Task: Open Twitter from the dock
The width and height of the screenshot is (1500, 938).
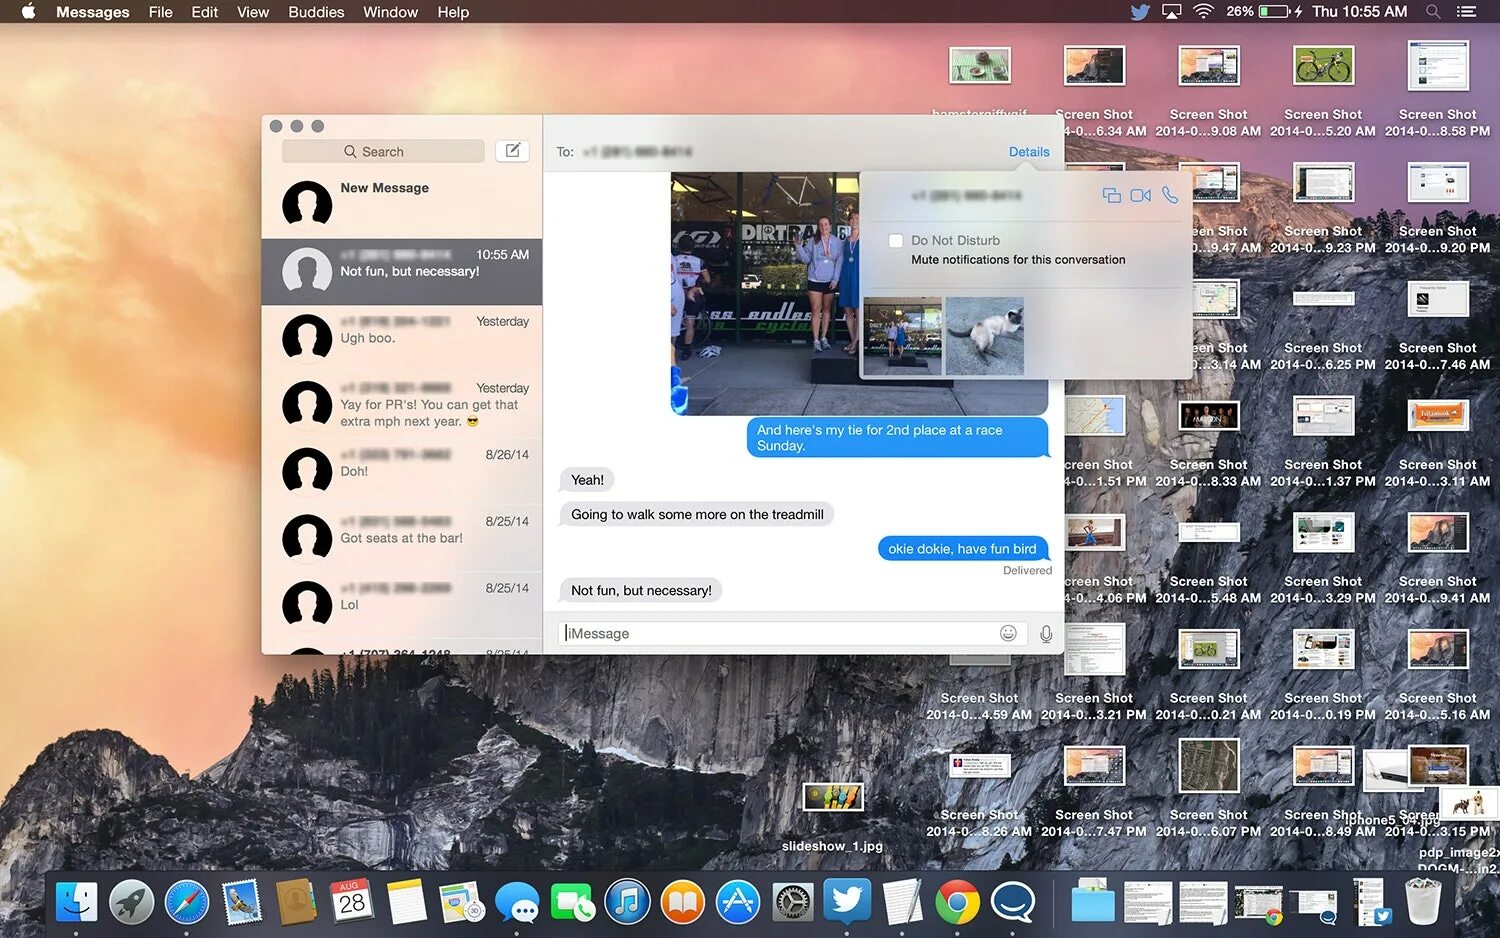Action: tap(847, 901)
